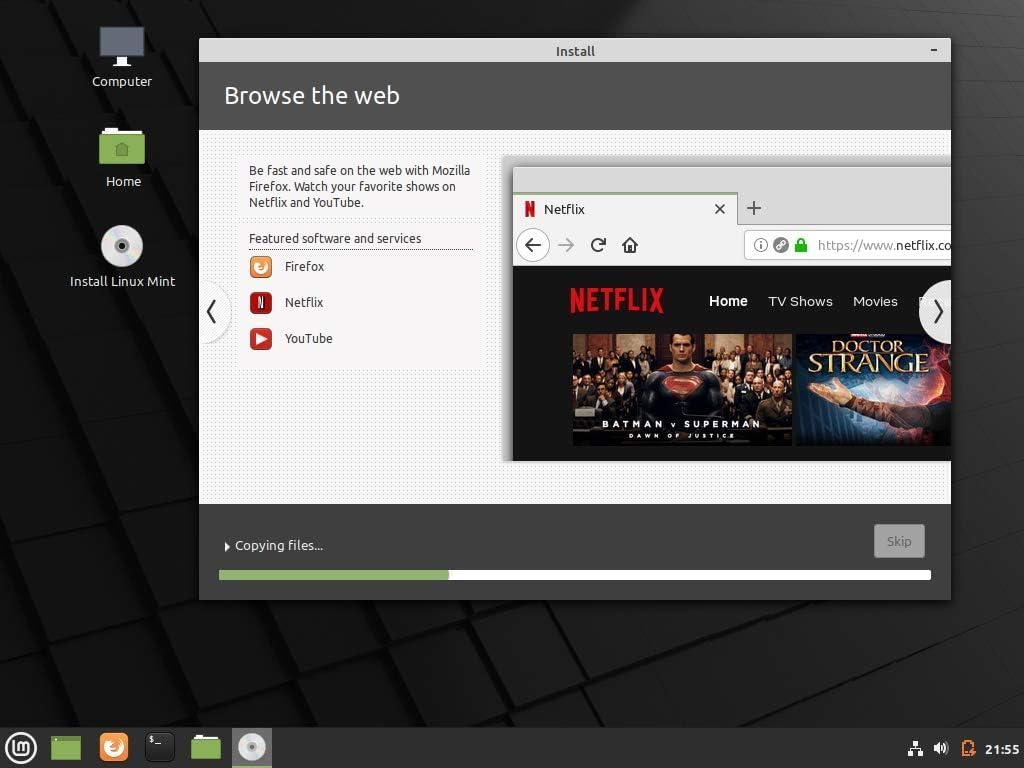This screenshot has height=768, width=1024.
Task: Open the clock showing 21:55
Action: pos(1002,749)
